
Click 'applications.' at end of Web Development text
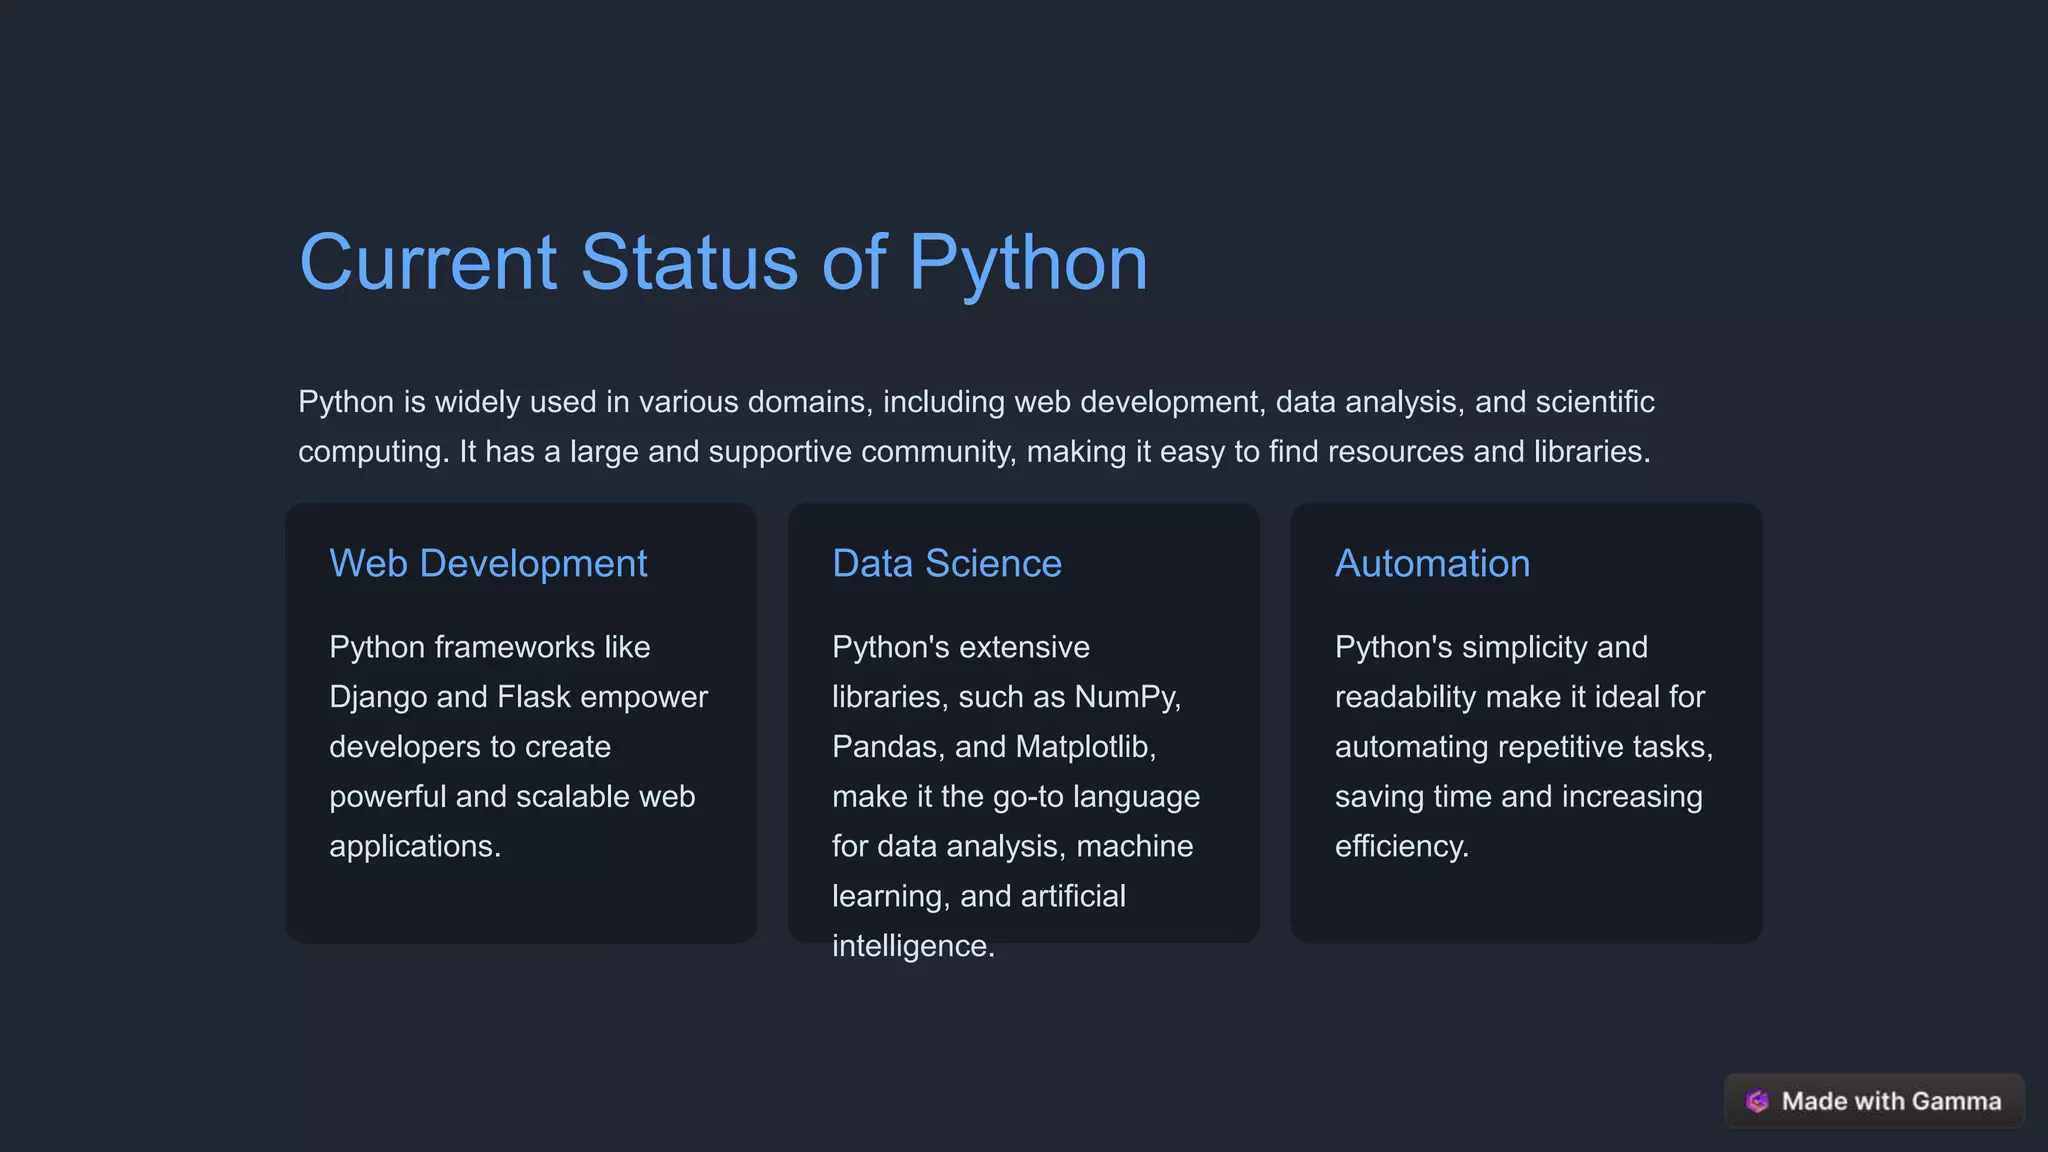coord(414,846)
